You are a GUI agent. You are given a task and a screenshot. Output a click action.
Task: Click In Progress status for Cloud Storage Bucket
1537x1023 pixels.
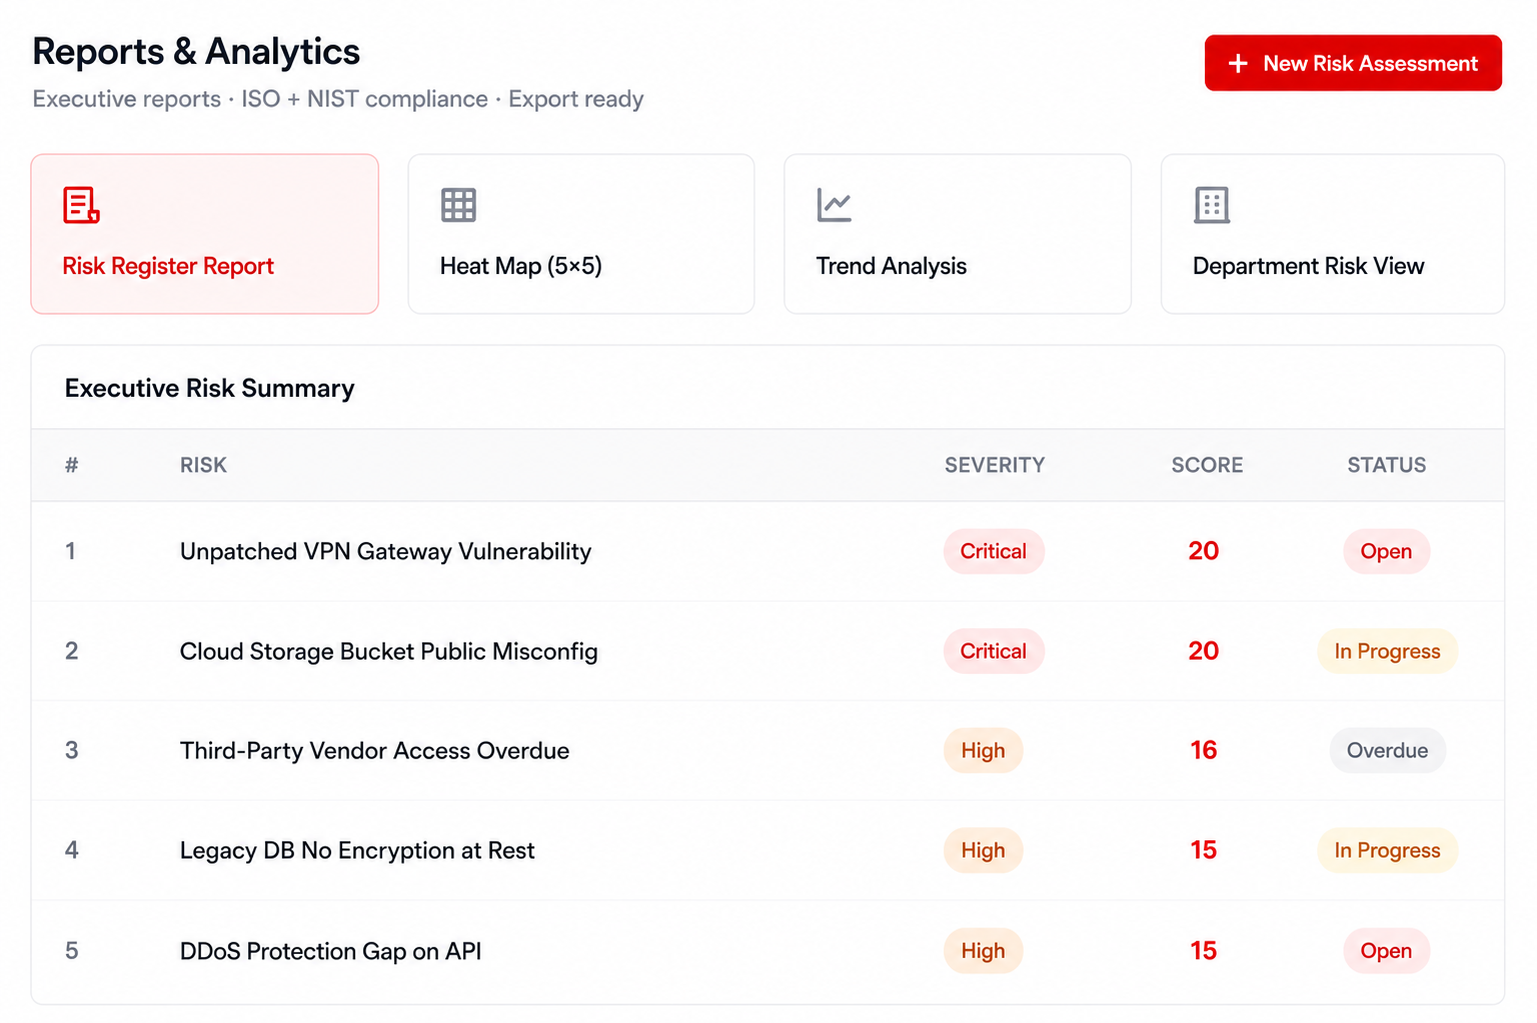tap(1388, 651)
